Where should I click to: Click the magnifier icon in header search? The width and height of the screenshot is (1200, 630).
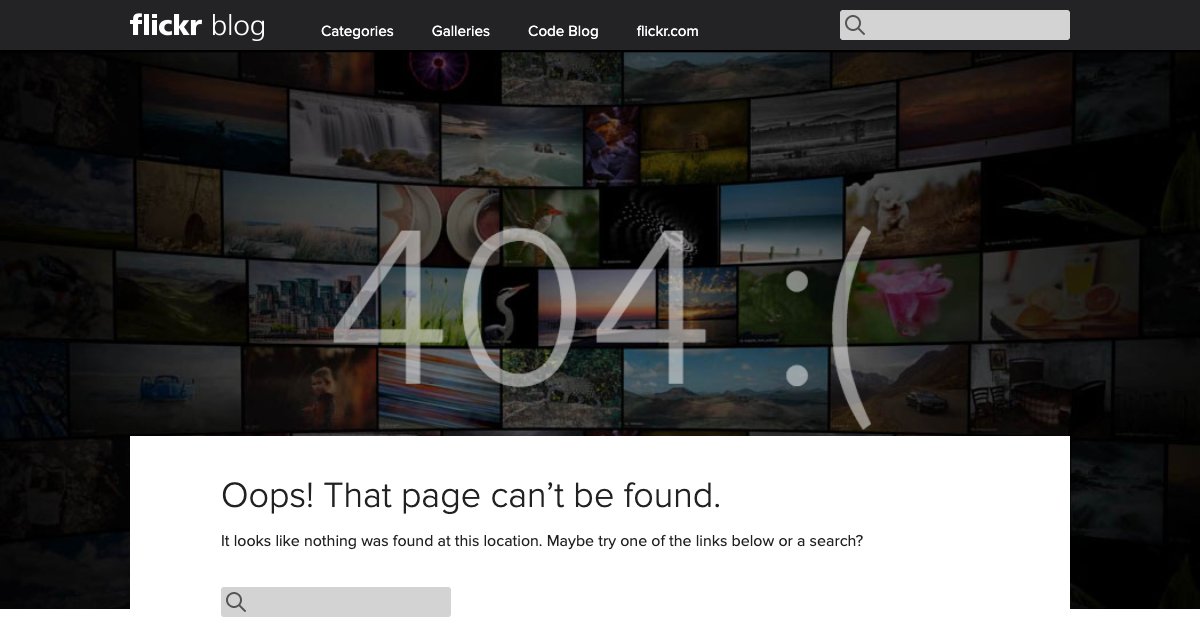pyautogui.click(x=855, y=25)
